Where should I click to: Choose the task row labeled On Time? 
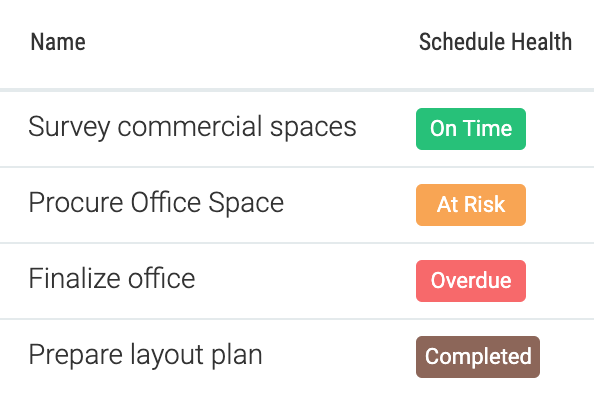(x=297, y=129)
